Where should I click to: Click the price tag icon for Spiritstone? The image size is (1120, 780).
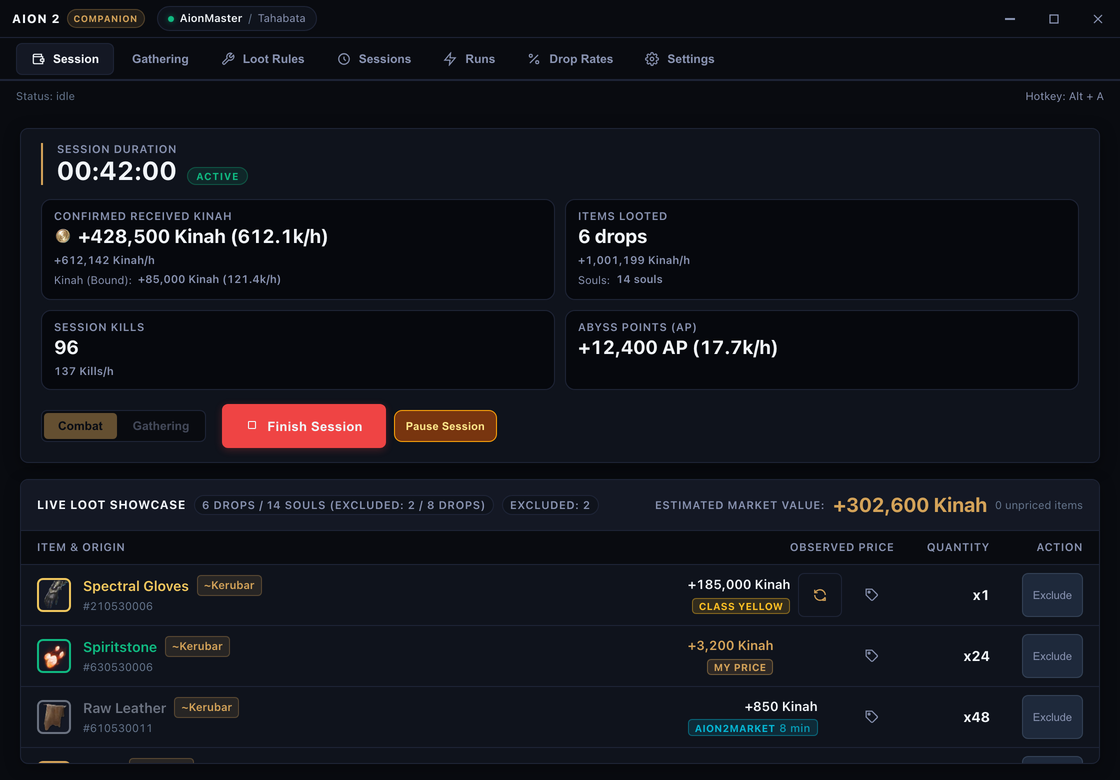coord(871,656)
